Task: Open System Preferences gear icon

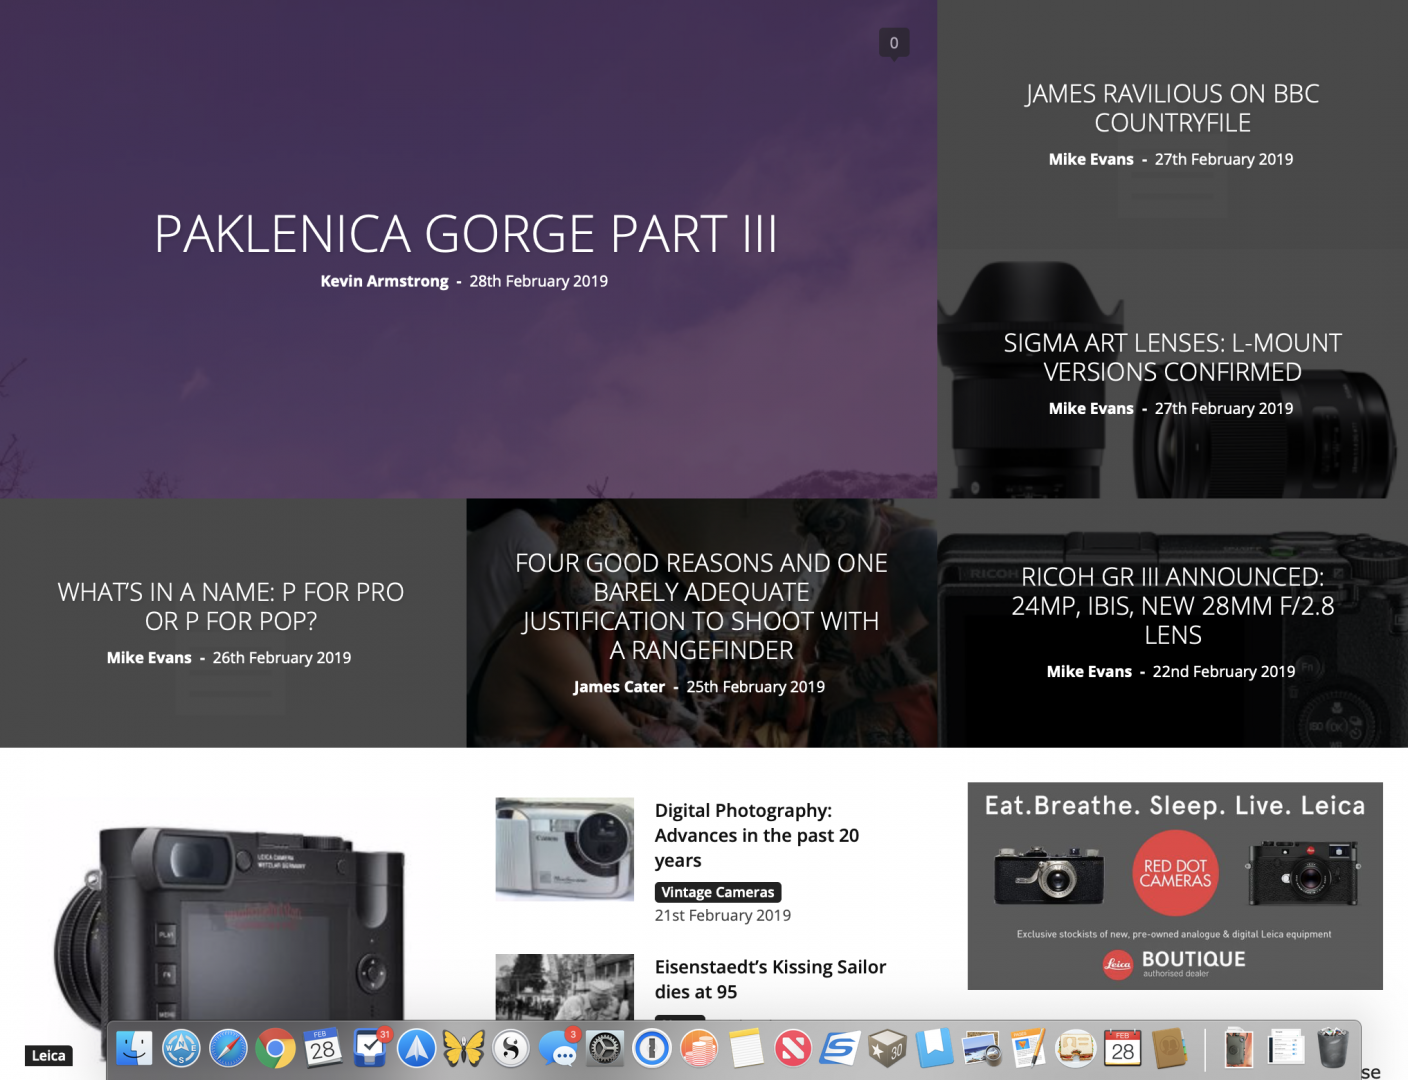Action: [x=605, y=1048]
